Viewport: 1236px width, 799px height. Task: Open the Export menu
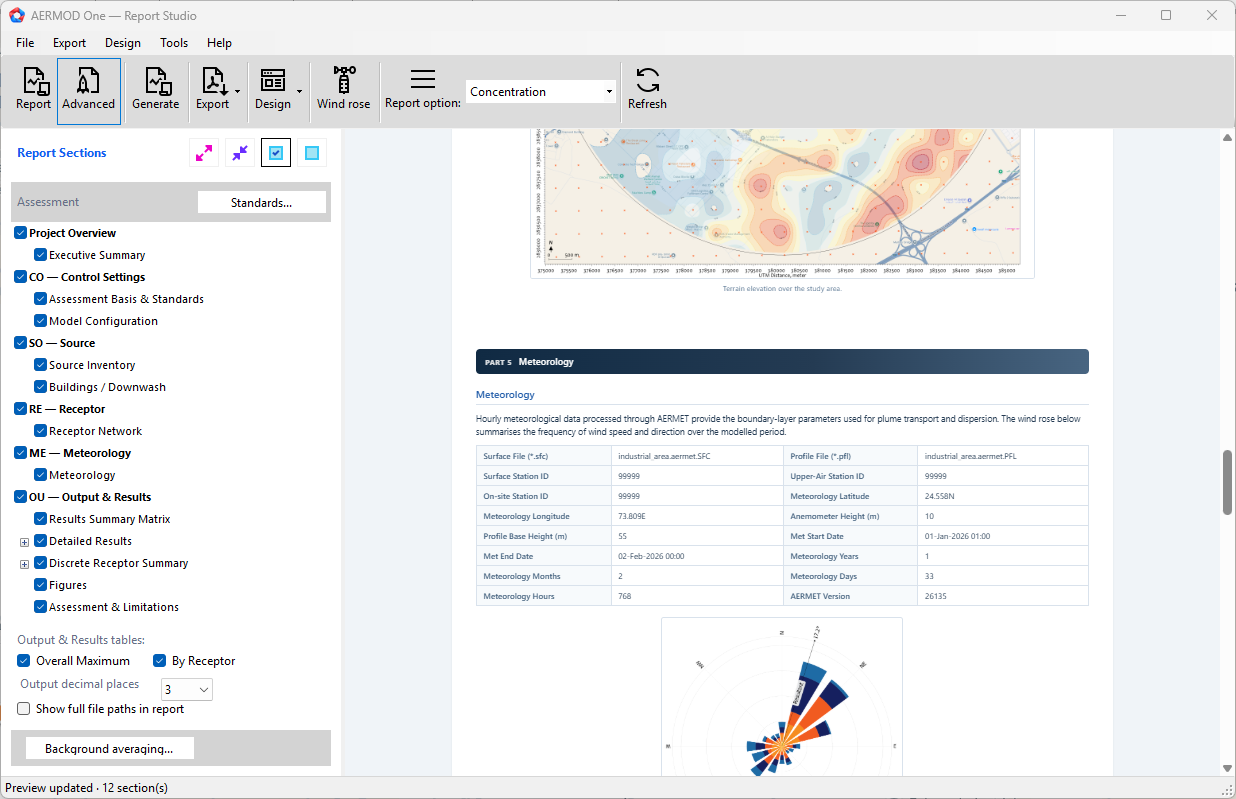[70, 43]
